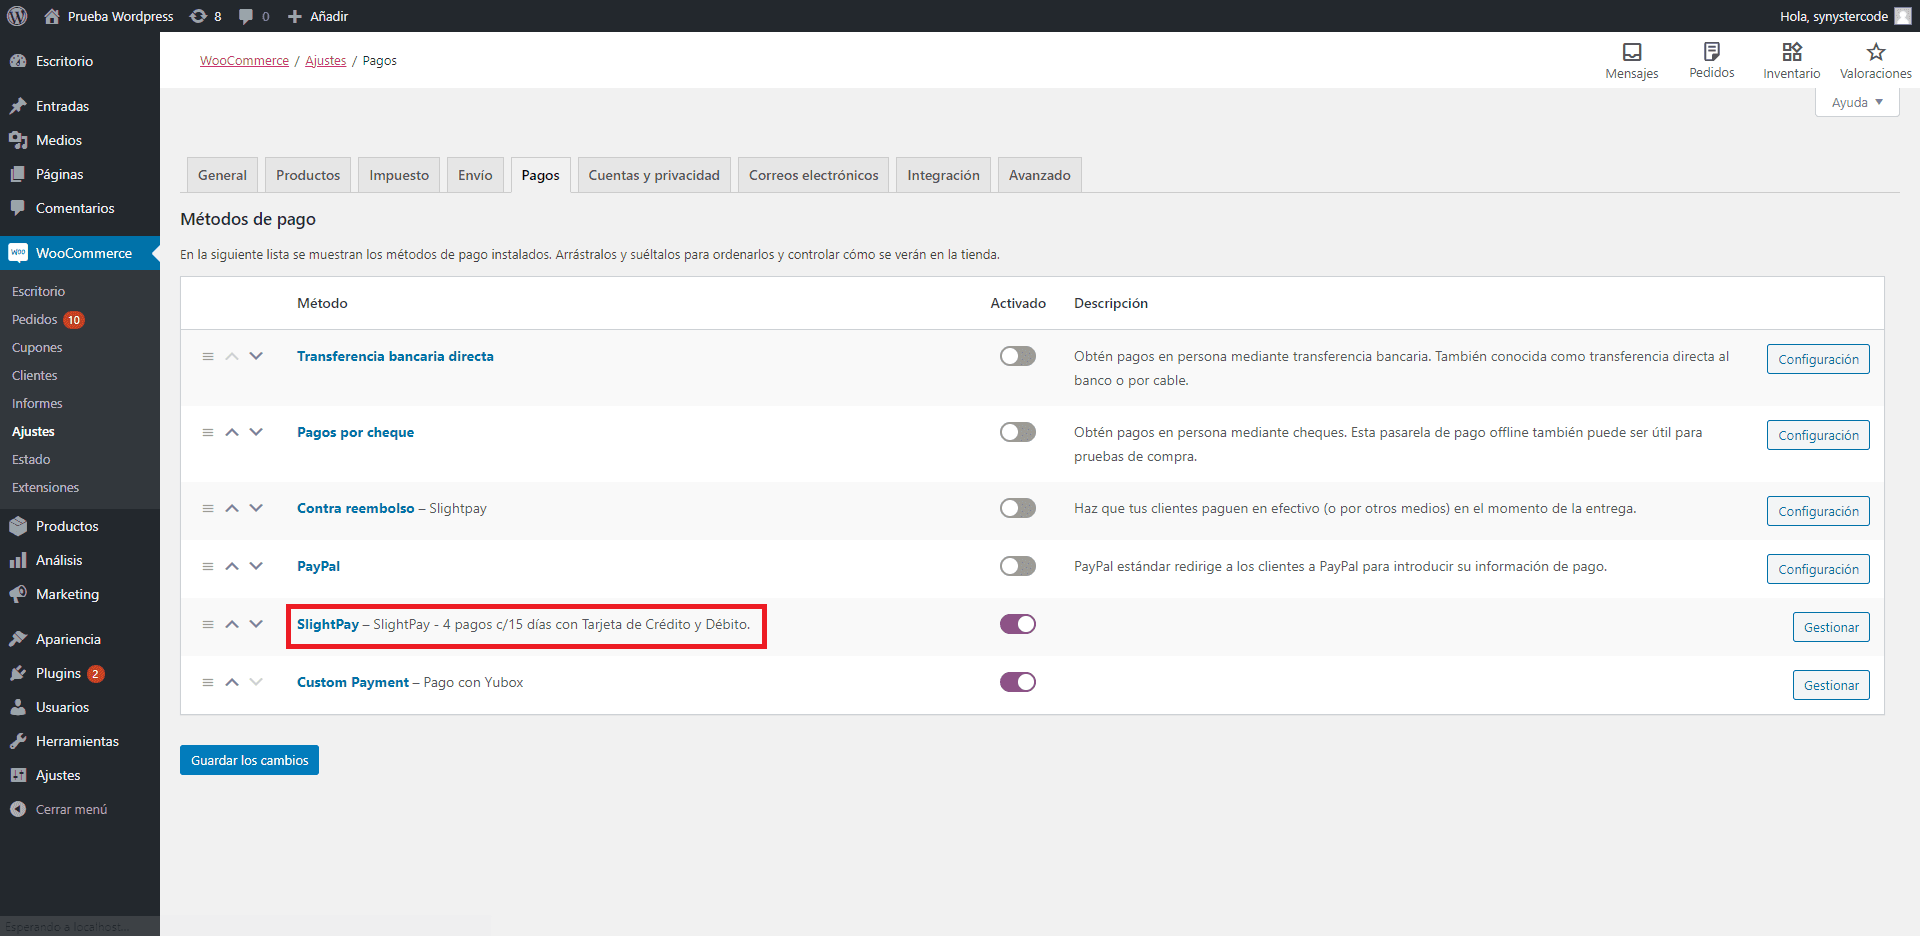Screen dimensions: 1920x936
Task: Open Páginas menu in sidebar
Action: coord(80,174)
